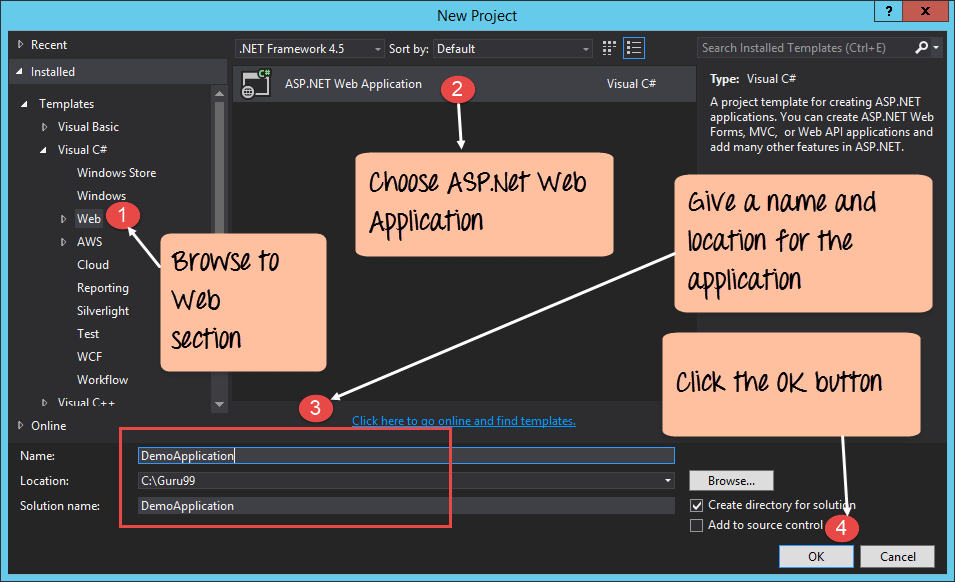
Task: Toggle Create directory for solution checkbox
Action: (697, 505)
